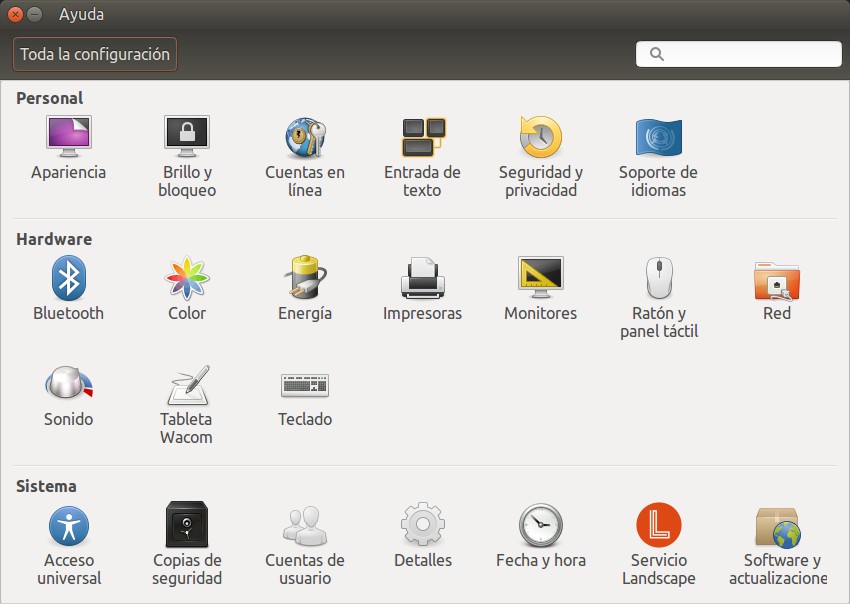This screenshot has width=850, height=604.
Task: Open the Apariencia settings icon
Action: pos(68,138)
